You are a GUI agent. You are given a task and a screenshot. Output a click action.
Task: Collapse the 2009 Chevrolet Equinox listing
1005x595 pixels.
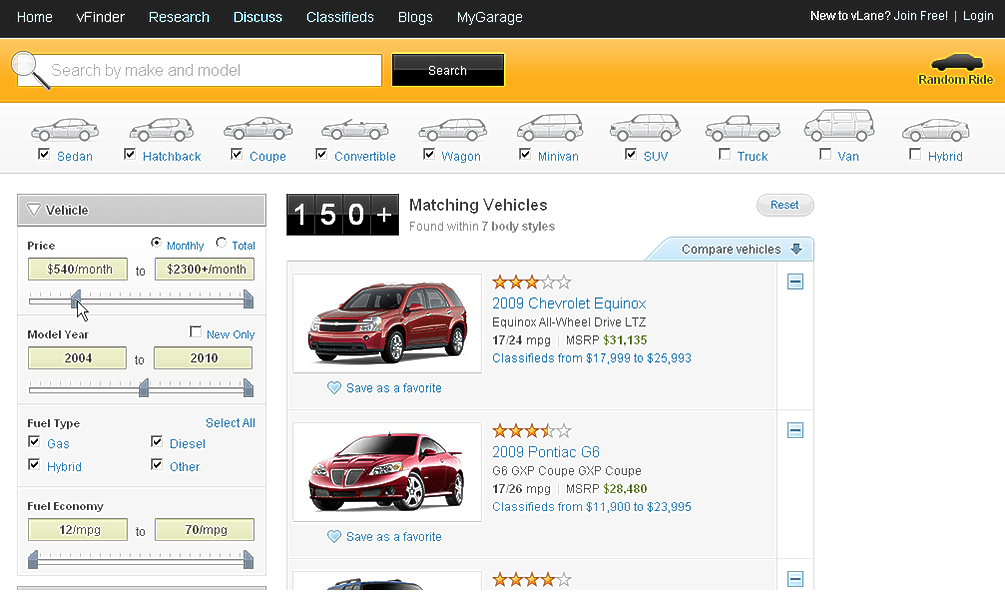(795, 282)
